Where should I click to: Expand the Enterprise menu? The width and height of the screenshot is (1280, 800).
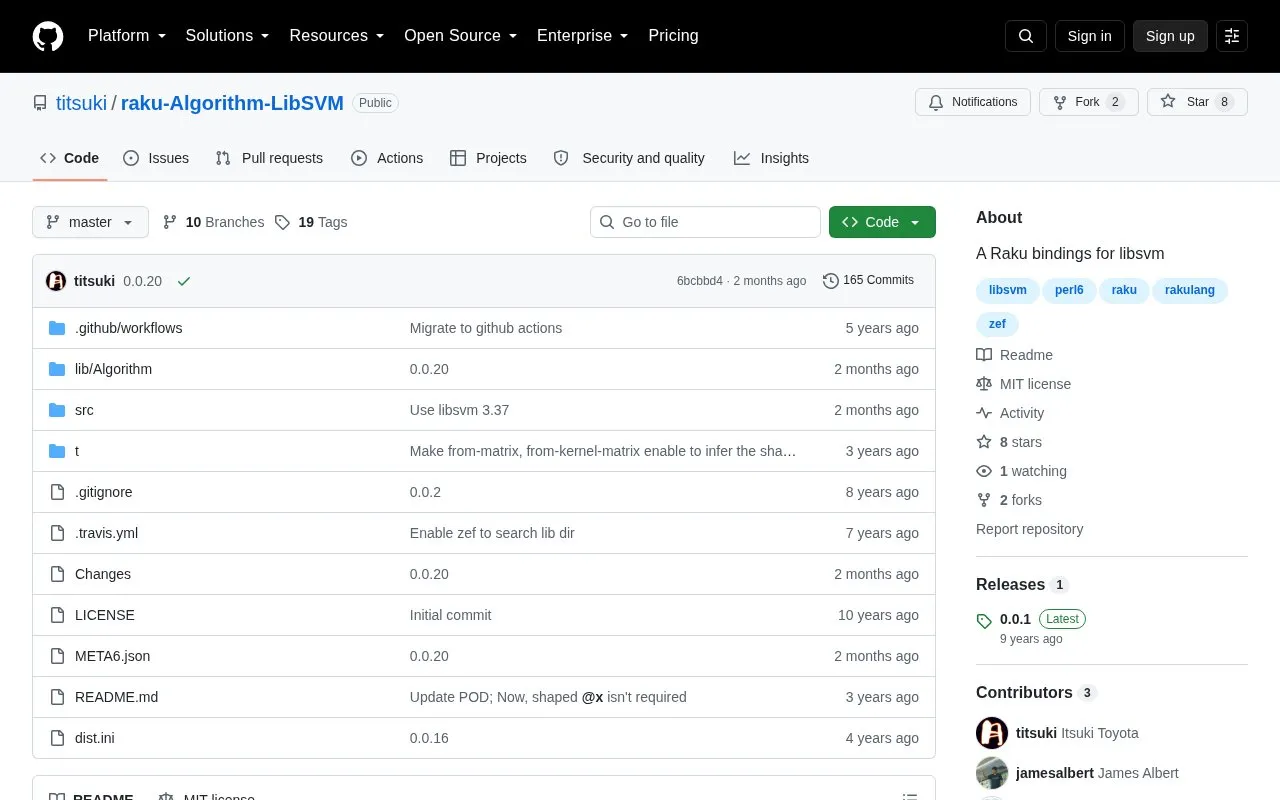click(582, 36)
